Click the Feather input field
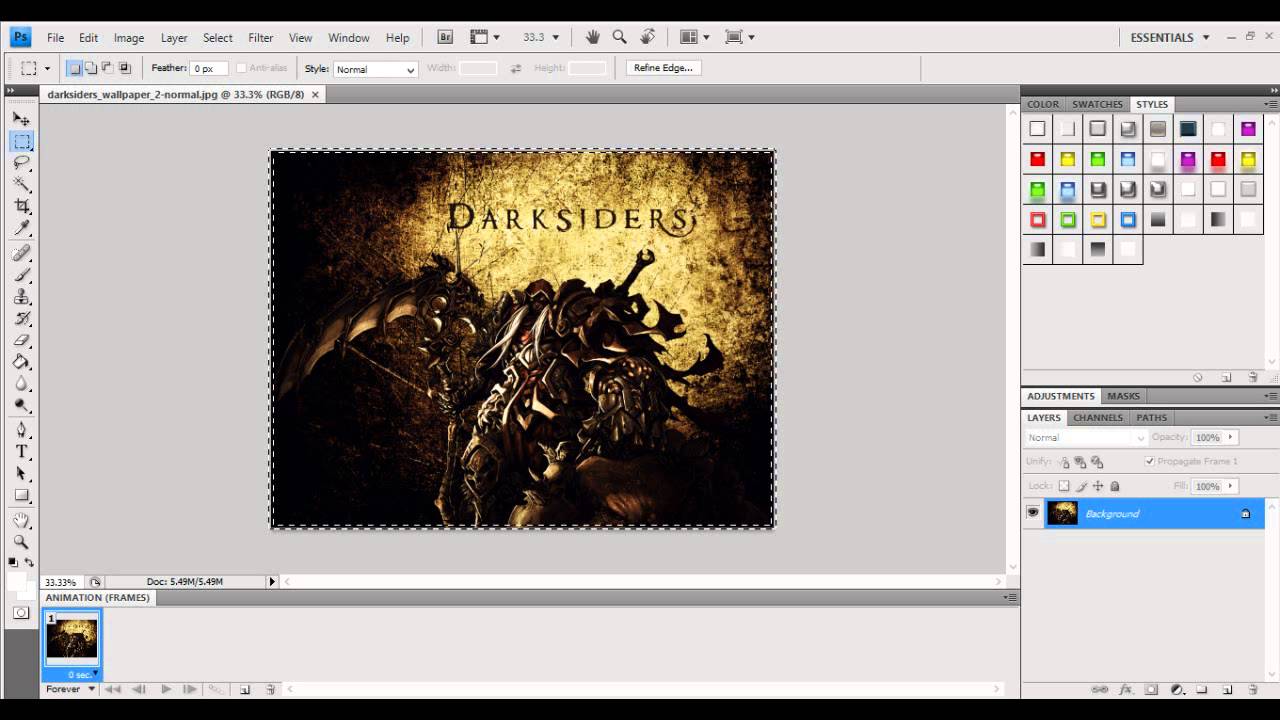 point(209,68)
